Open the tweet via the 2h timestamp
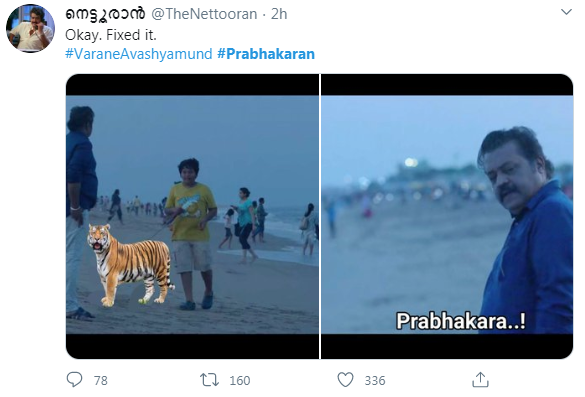This screenshot has width=585, height=397. [279, 14]
